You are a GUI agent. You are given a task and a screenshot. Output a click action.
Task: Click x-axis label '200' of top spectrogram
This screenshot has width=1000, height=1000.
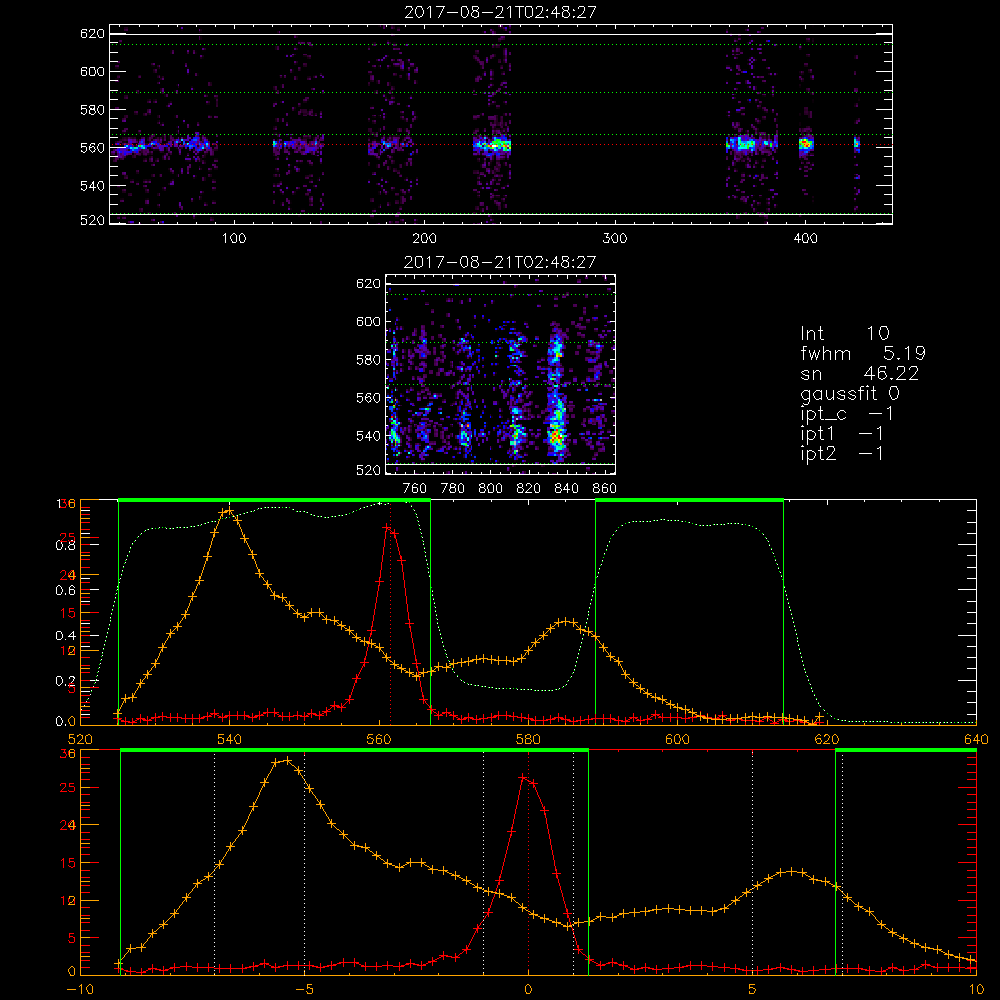coord(424,239)
